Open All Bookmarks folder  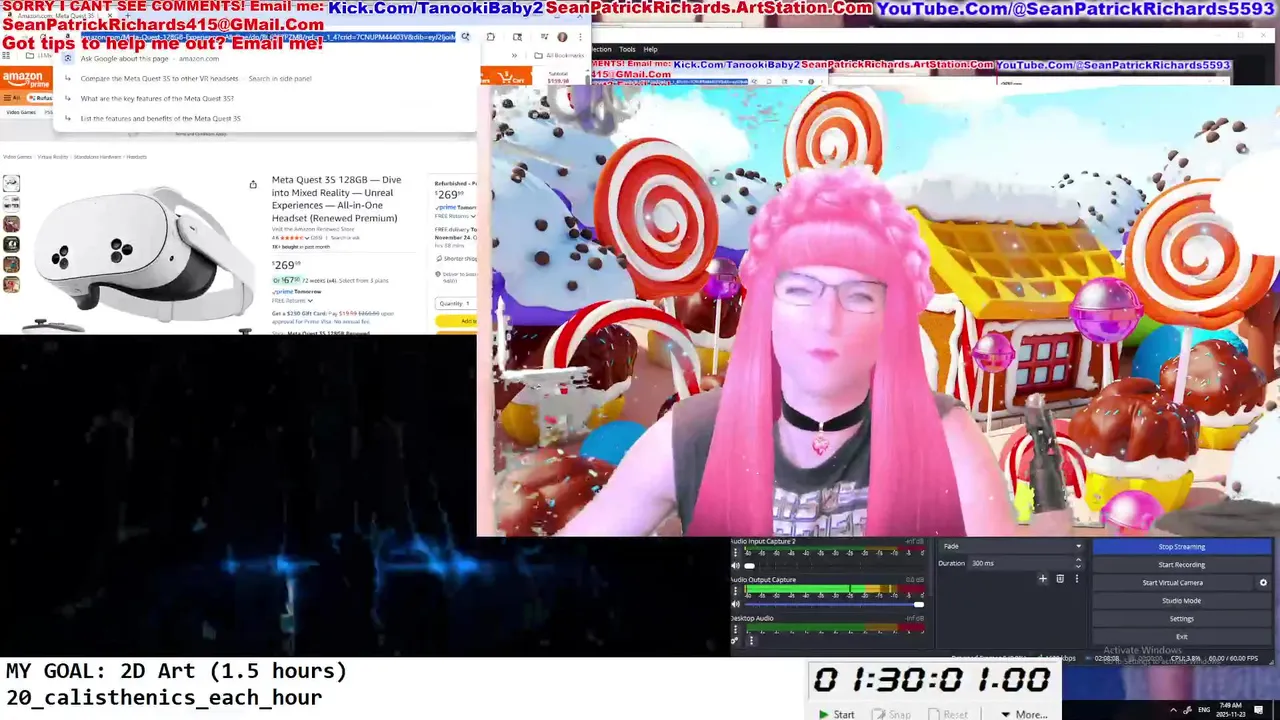(560, 55)
